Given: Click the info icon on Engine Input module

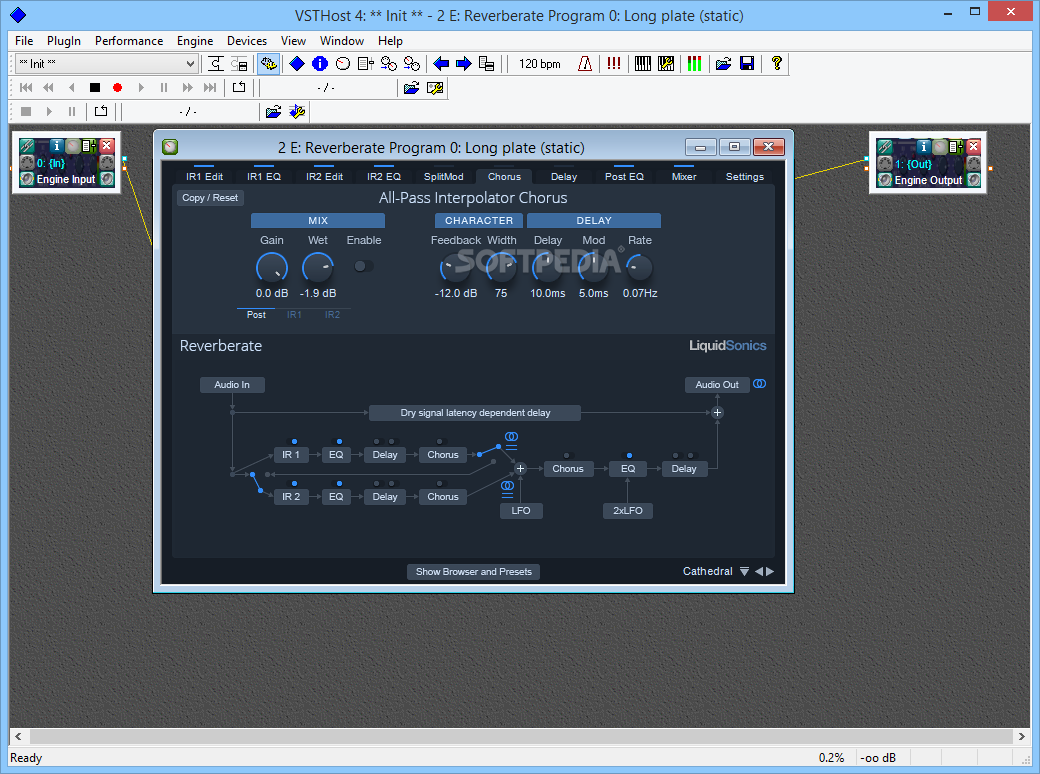Looking at the screenshot, I should [56, 146].
